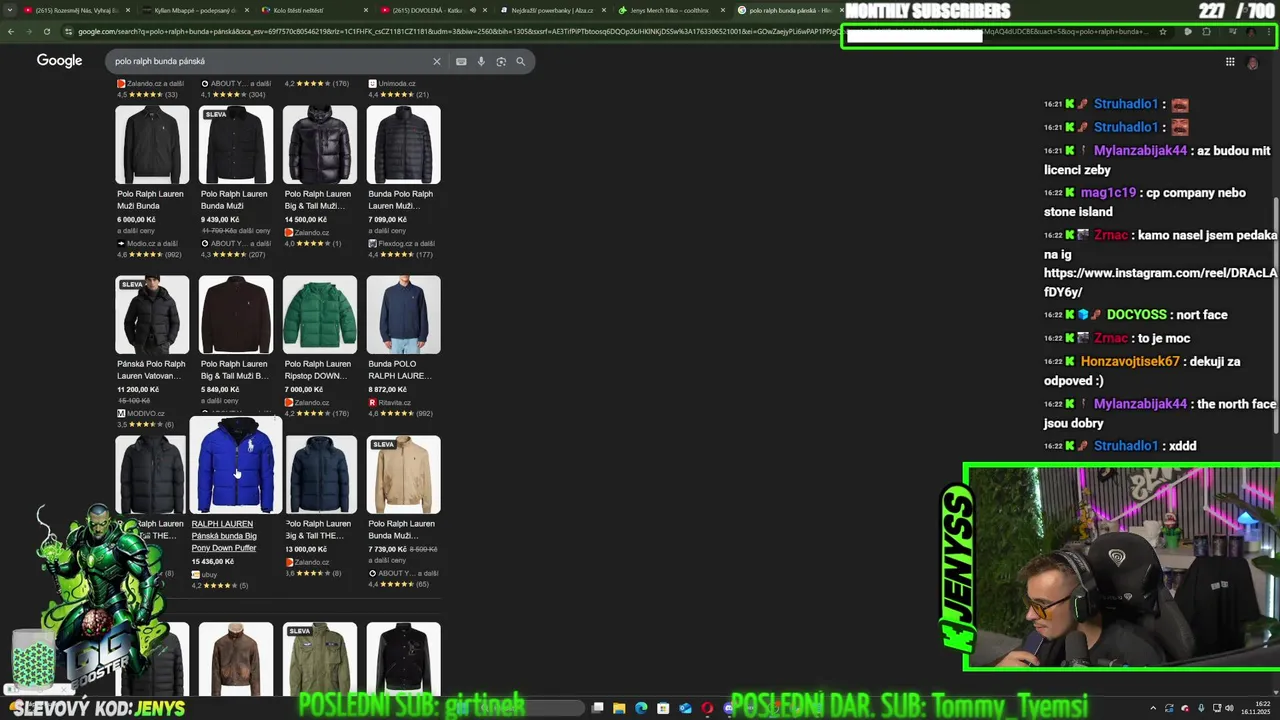Open the 6 000,00 Kč Polo Ralph Lauren Muži Bunda

tap(152, 145)
